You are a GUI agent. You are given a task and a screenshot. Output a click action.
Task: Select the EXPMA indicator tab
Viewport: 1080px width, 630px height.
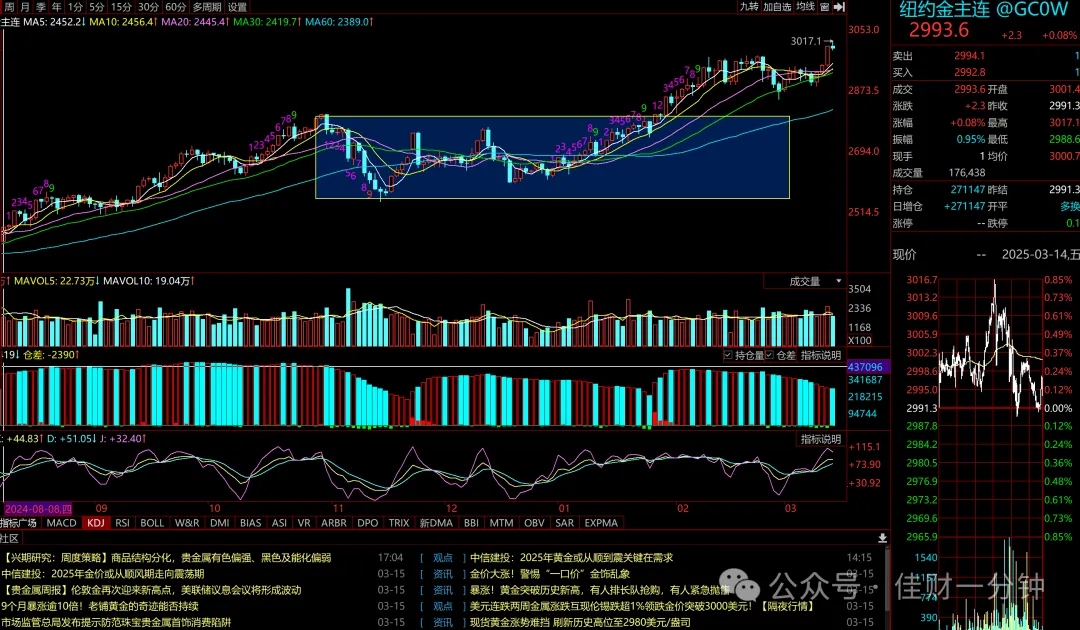(601, 523)
